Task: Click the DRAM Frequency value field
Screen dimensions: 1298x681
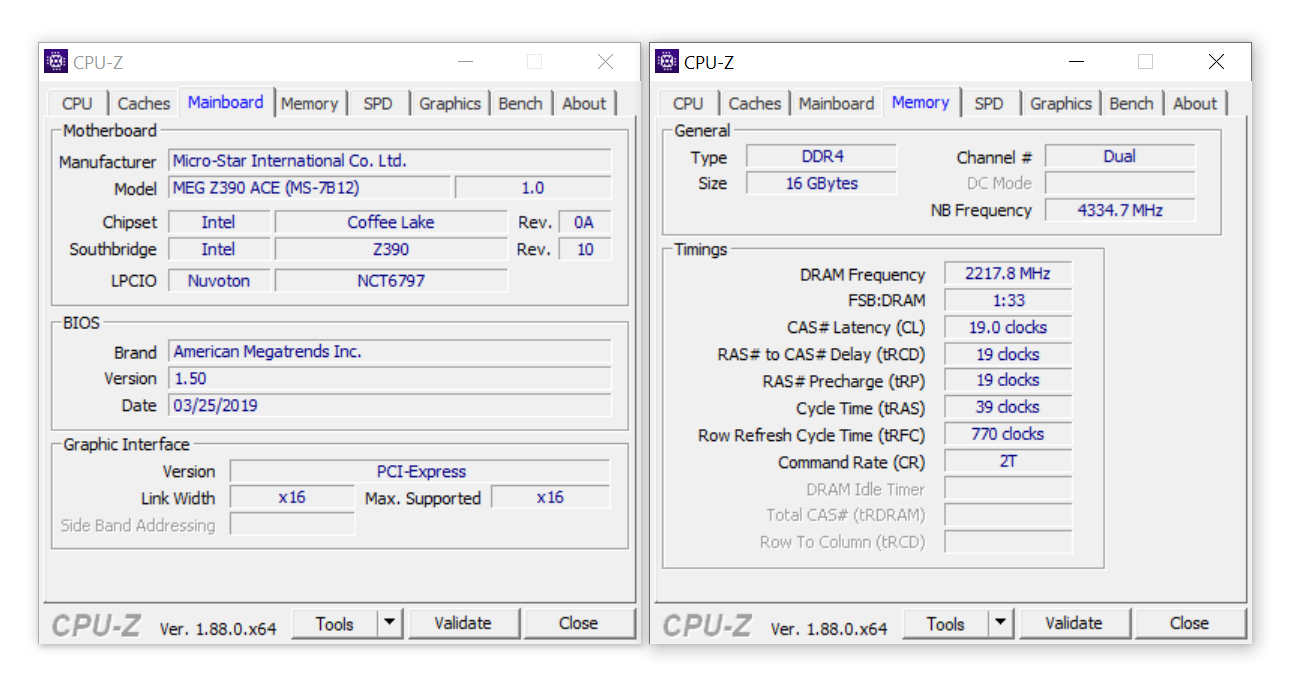Action: [1007, 274]
